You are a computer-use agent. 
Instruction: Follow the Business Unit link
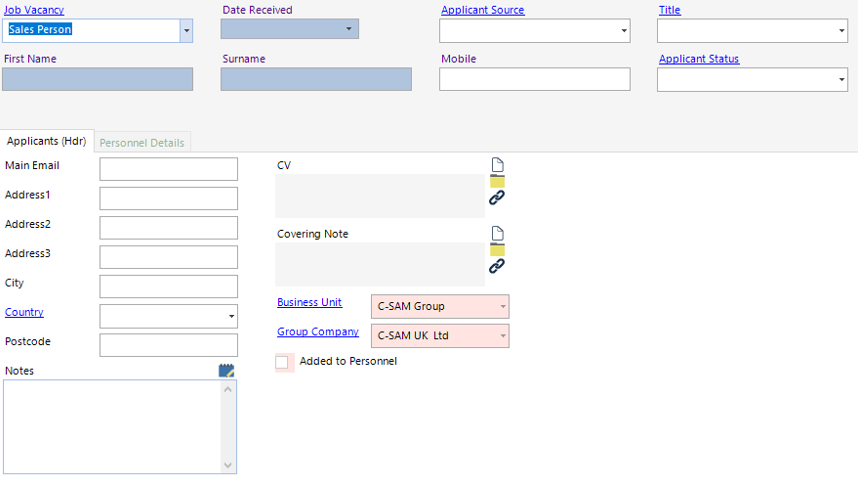[309, 303]
